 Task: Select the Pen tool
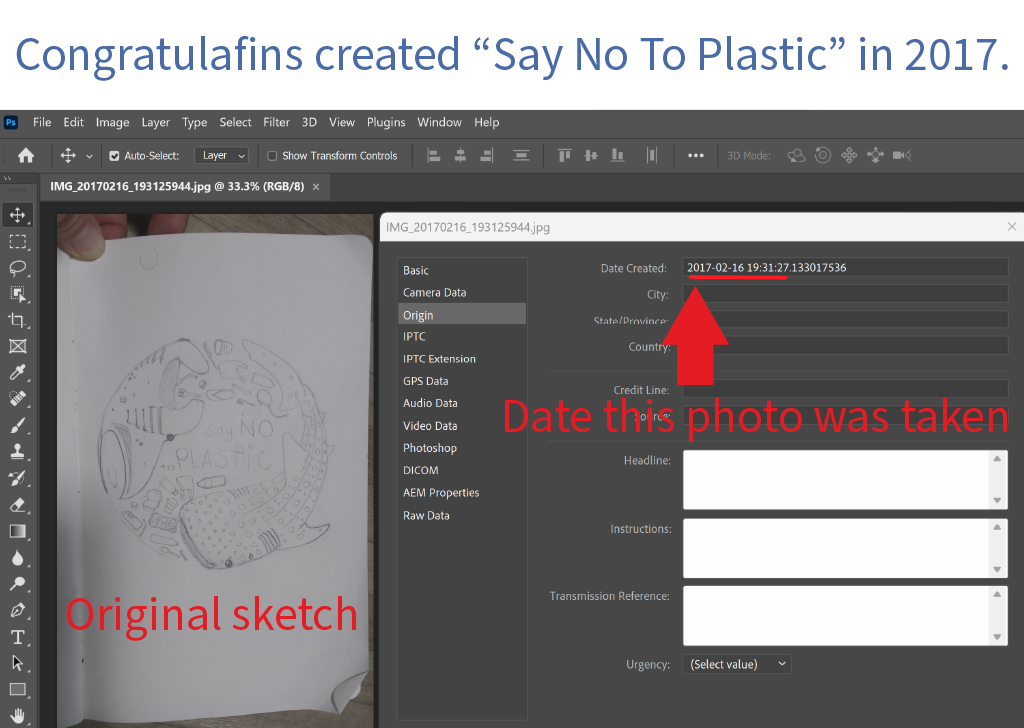[18, 610]
